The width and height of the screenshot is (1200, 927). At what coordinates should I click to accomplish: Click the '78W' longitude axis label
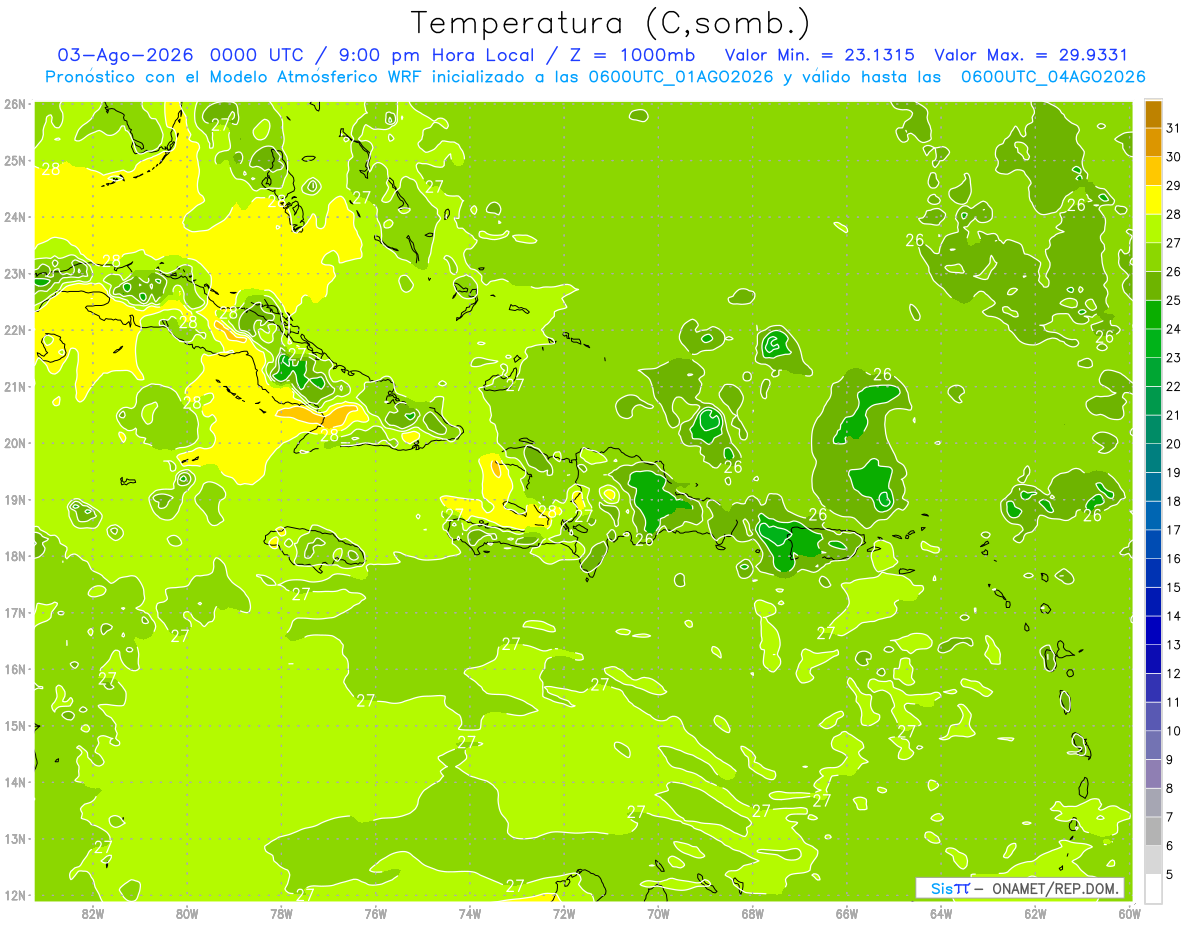pos(281,913)
